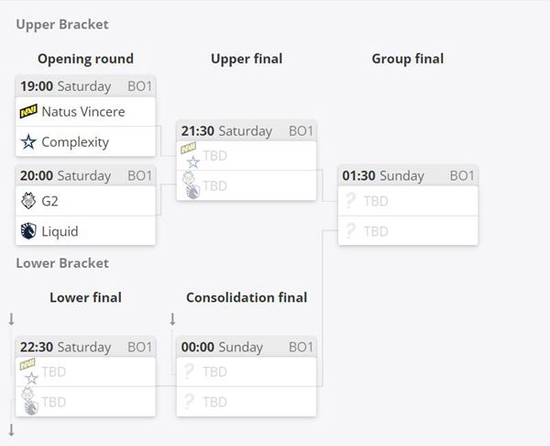This screenshot has width=550, height=446.
Task: Click the down arrow below Lower final match
Action: click(x=12, y=430)
